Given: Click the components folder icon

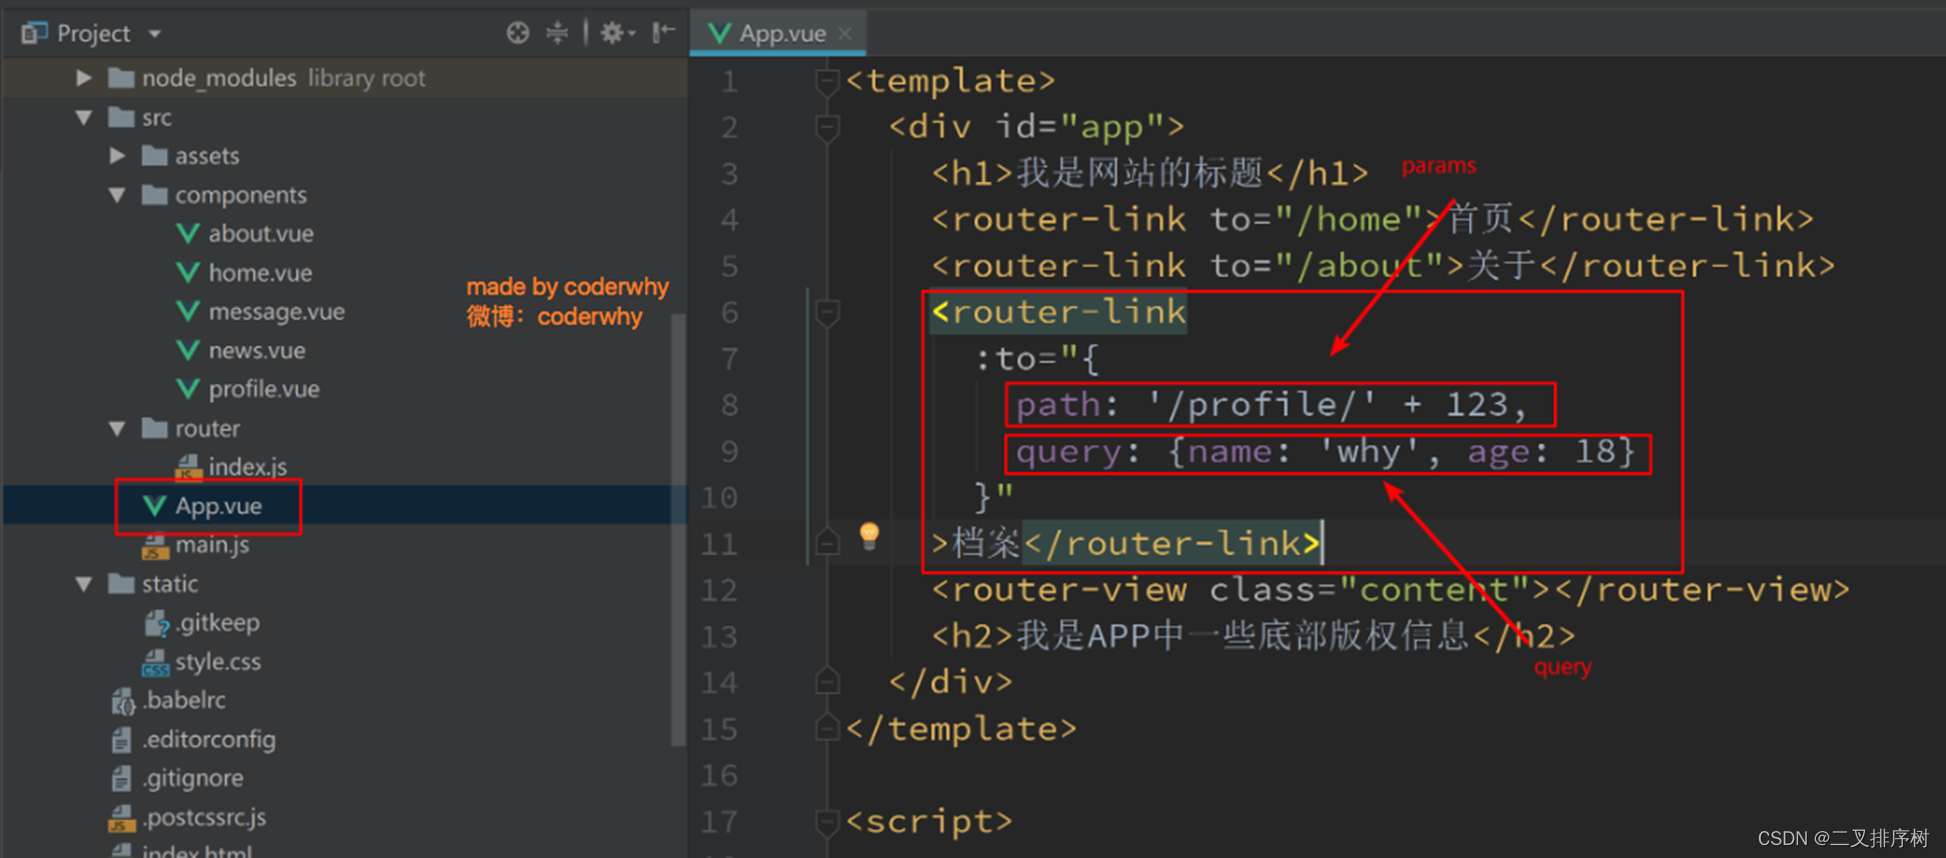Looking at the screenshot, I should 154,195.
